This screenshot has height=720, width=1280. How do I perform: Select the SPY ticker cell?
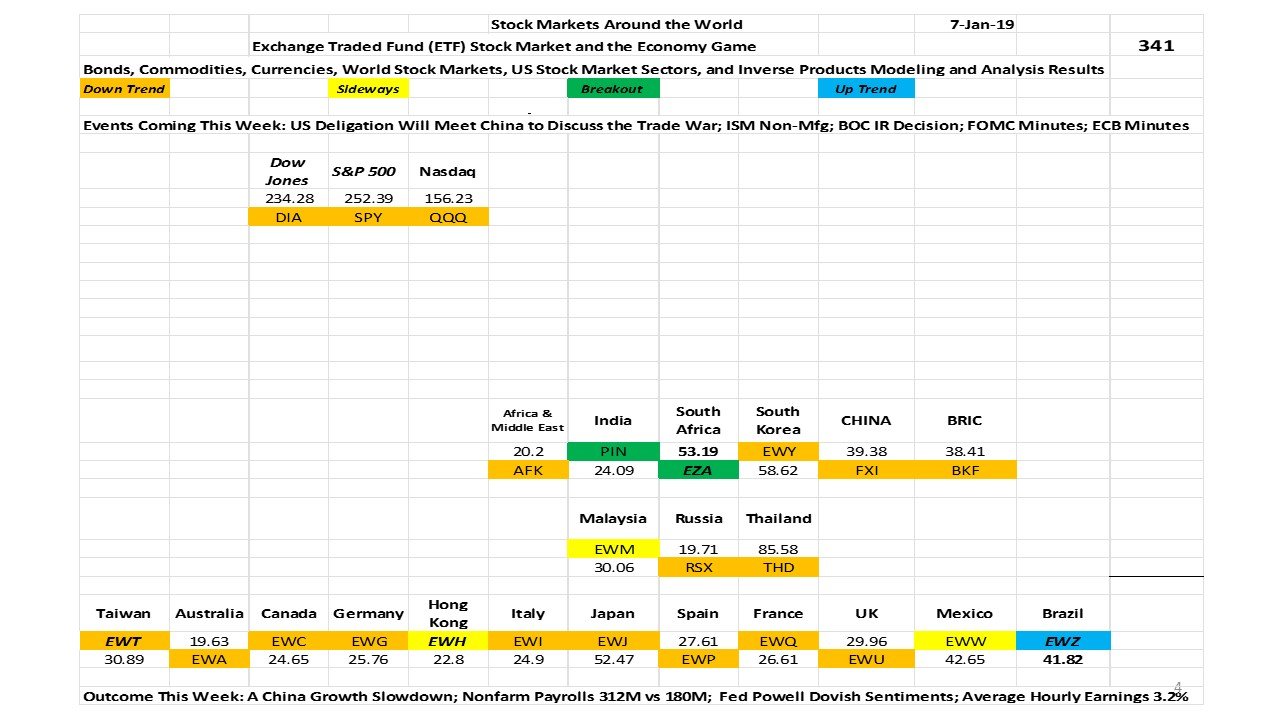click(369, 217)
